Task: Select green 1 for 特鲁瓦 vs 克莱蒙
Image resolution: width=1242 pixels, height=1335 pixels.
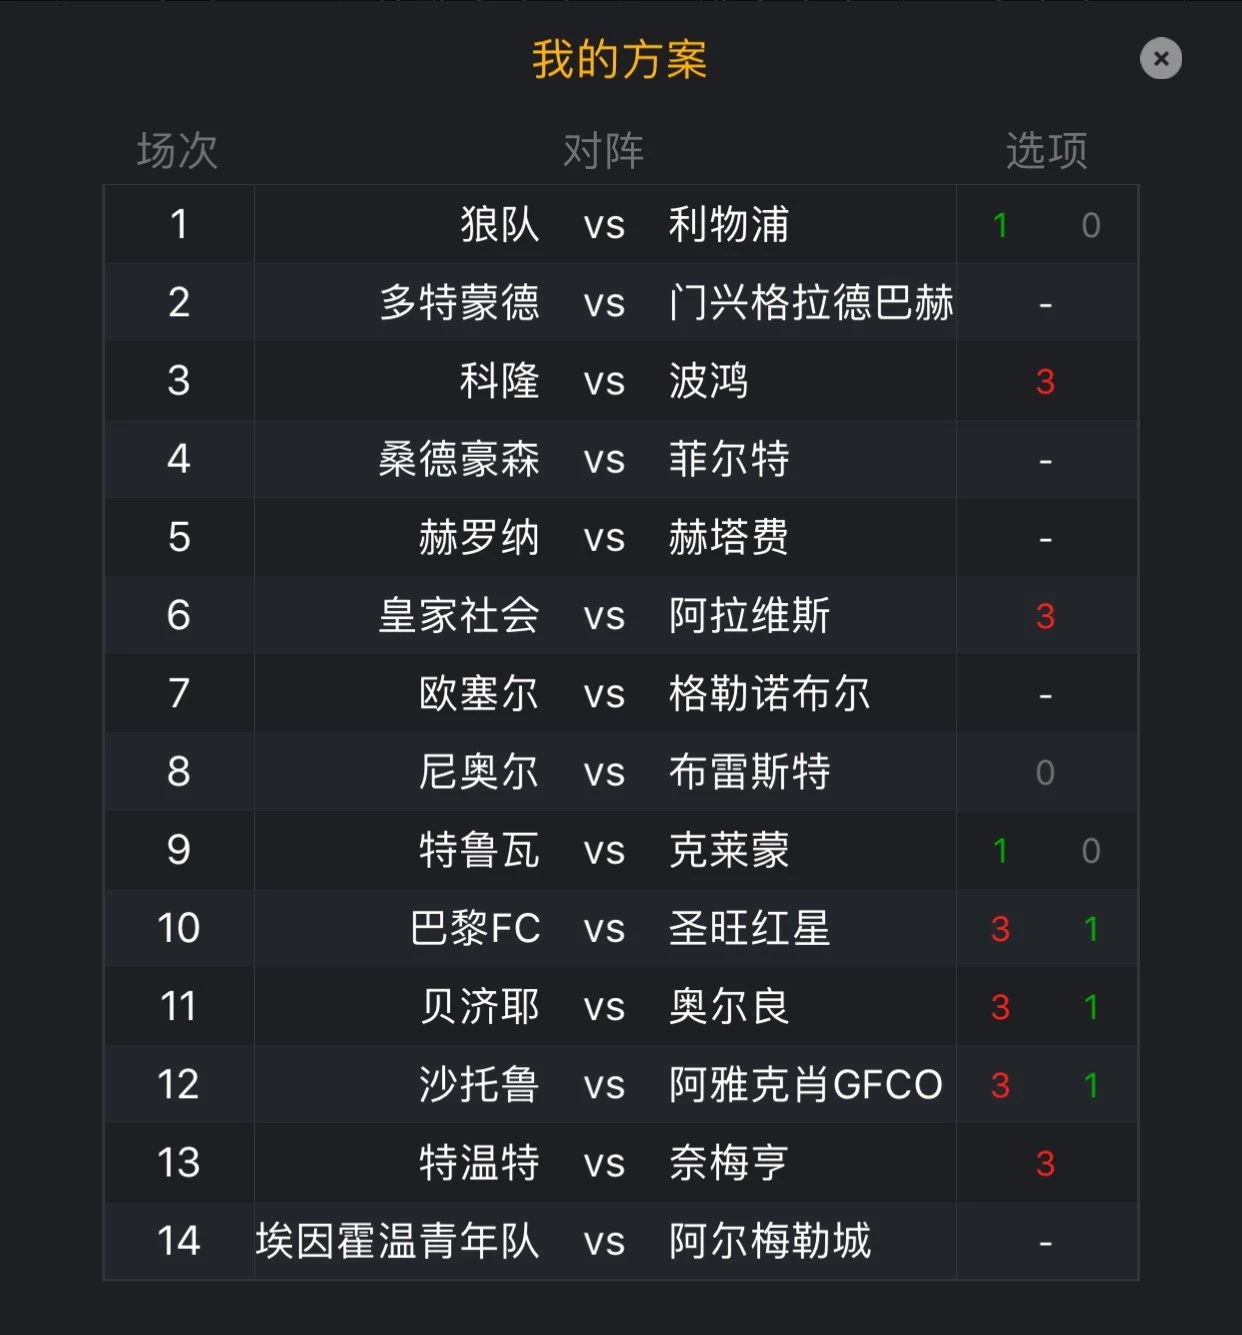Action: (x=1000, y=850)
